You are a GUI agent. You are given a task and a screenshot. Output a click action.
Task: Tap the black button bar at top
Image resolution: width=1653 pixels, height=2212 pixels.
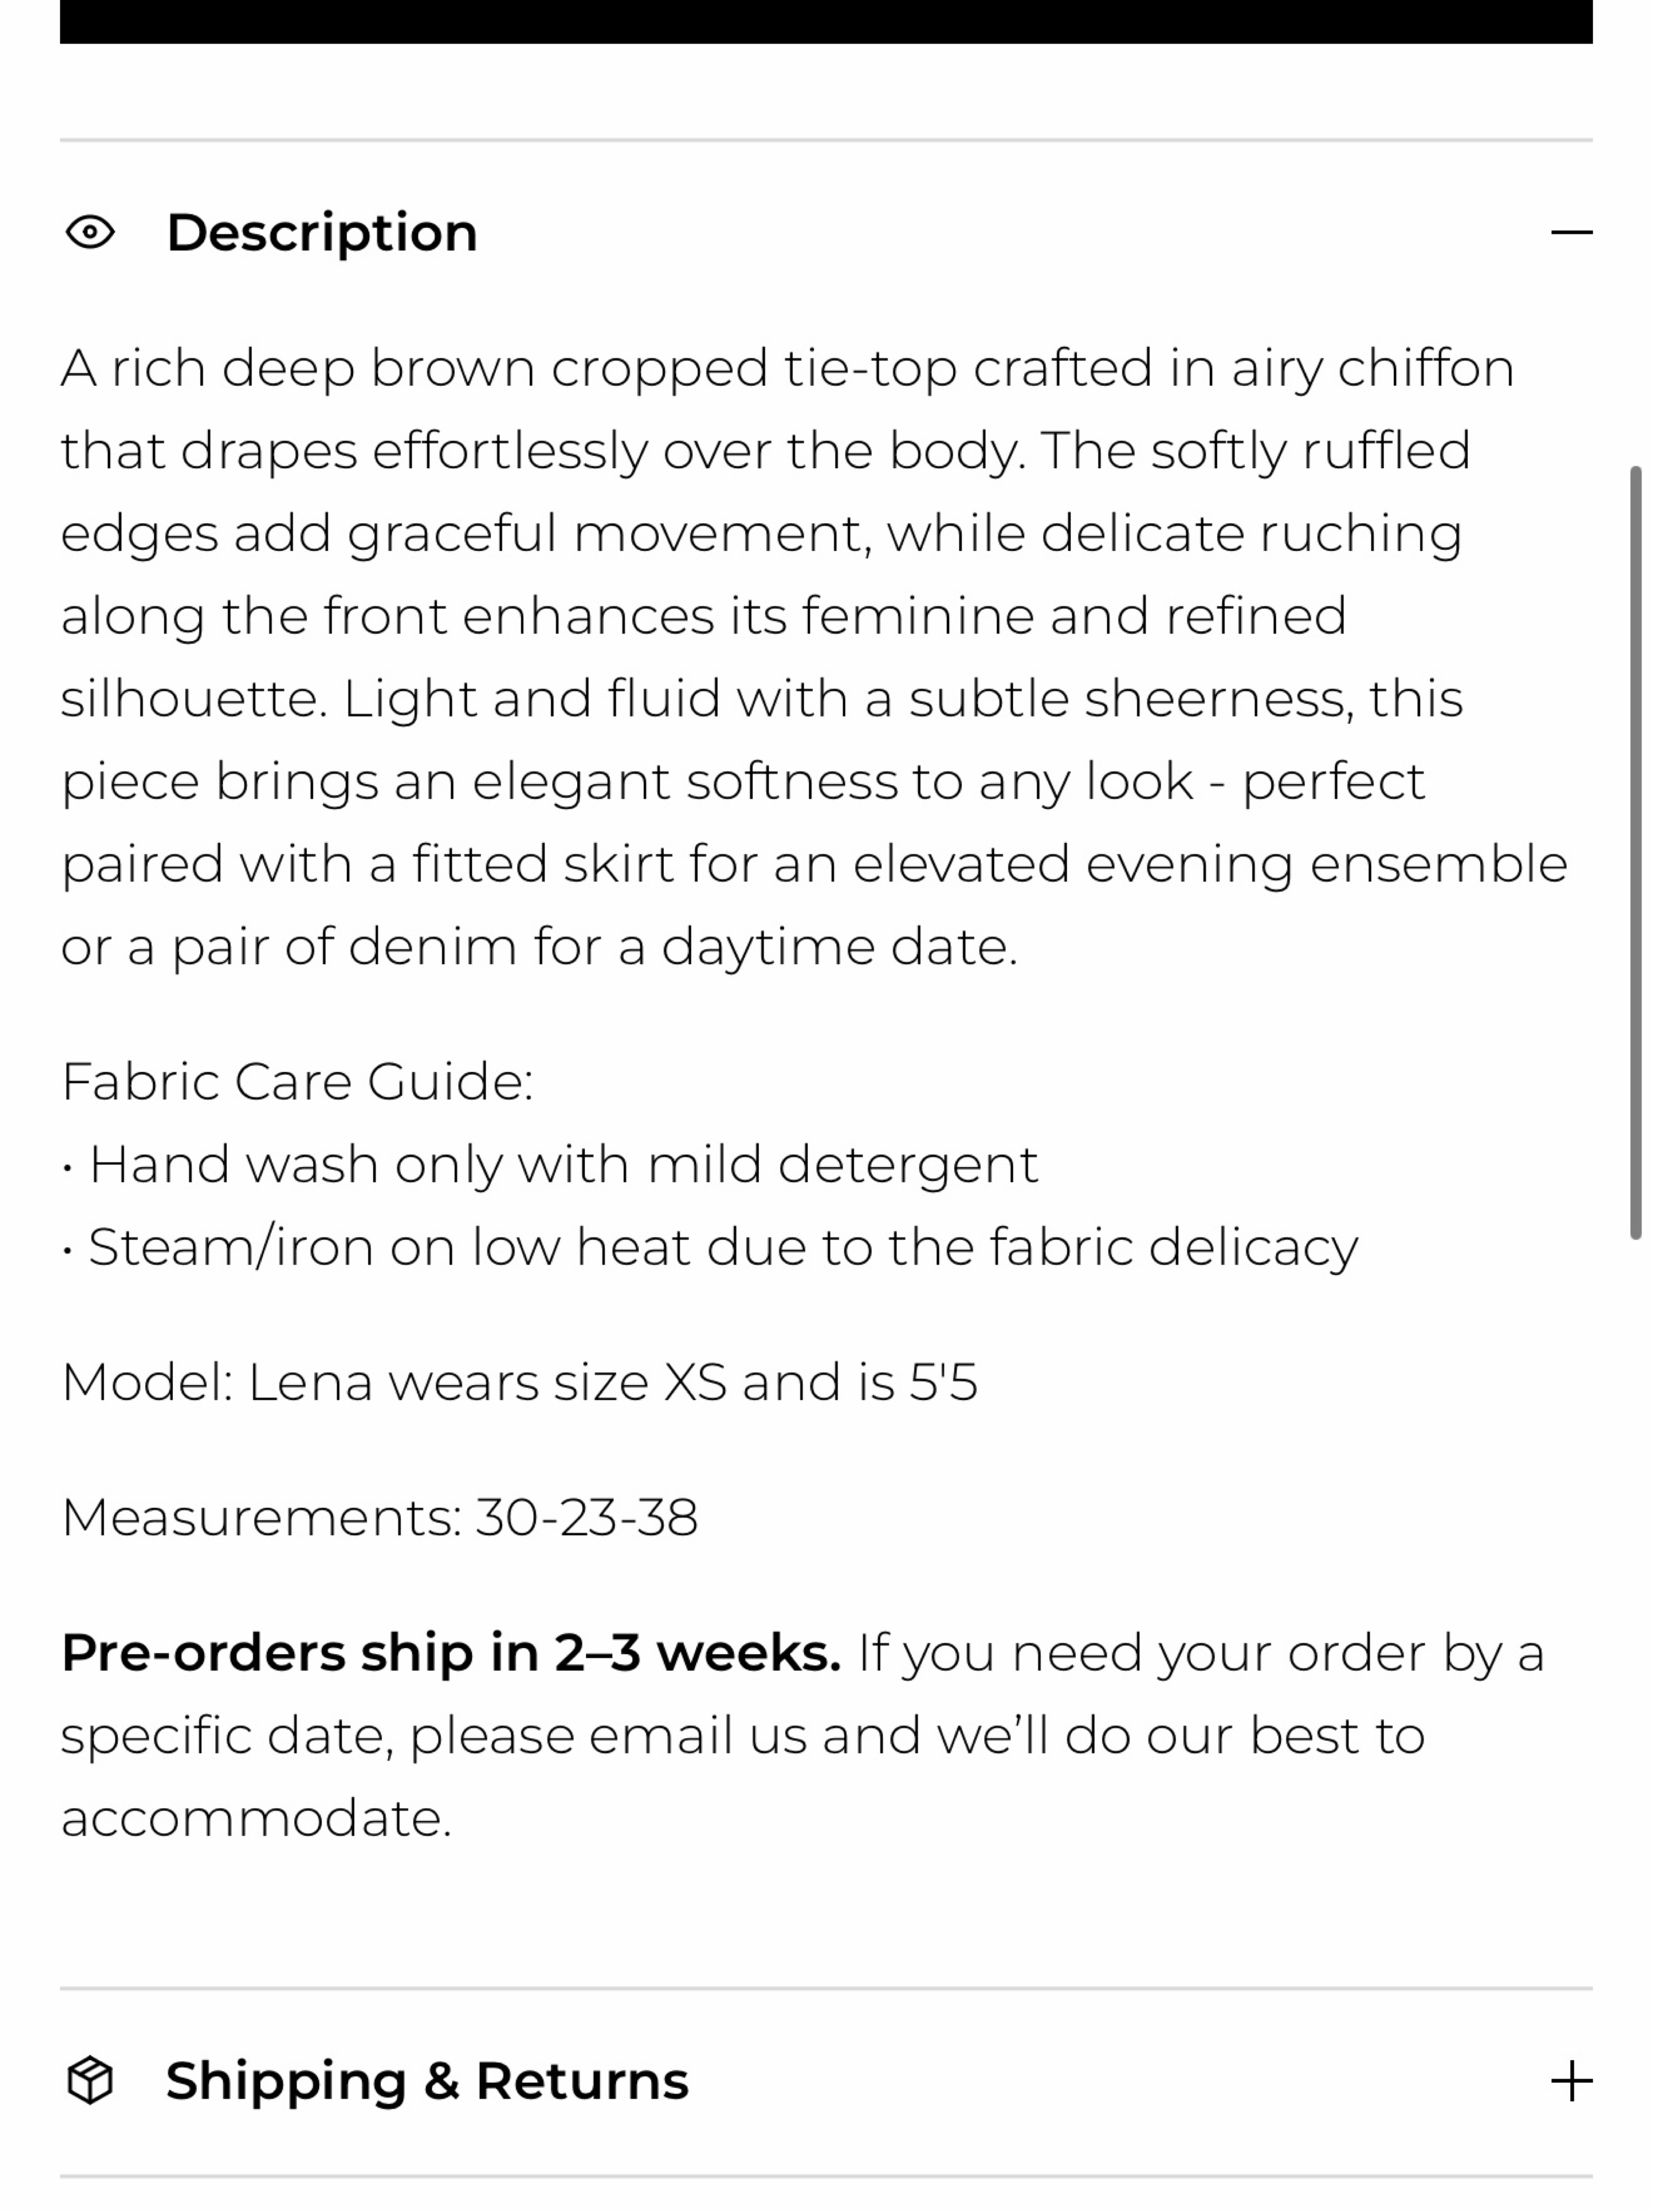click(826, 21)
